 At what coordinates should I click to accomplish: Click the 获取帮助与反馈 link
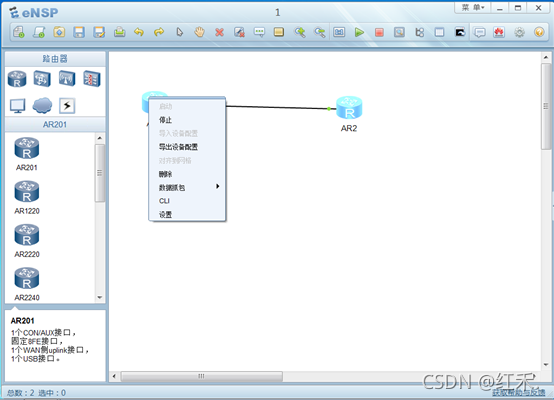(x=519, y=392)
